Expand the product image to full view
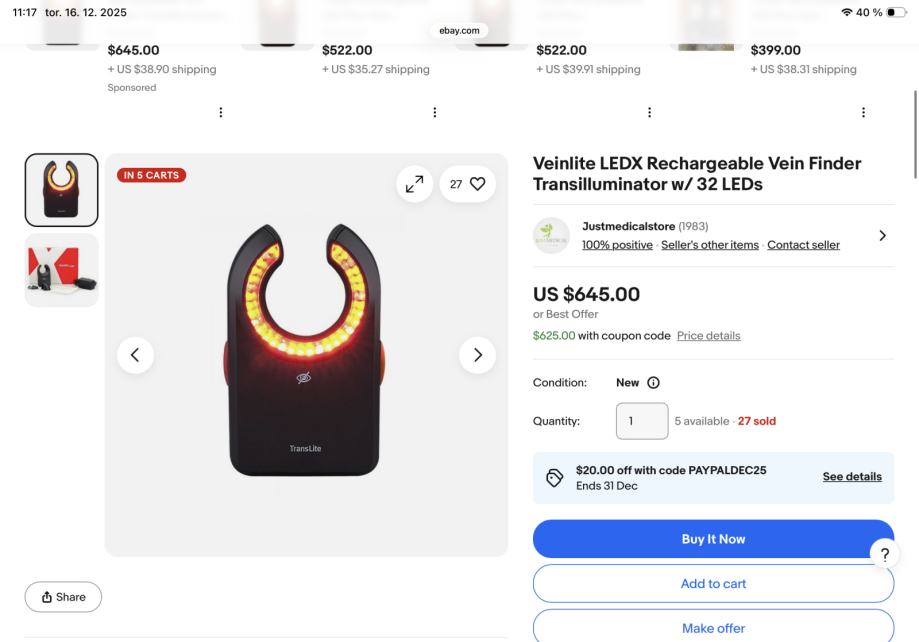Viewport: 919px width, 642px height. 414,184
